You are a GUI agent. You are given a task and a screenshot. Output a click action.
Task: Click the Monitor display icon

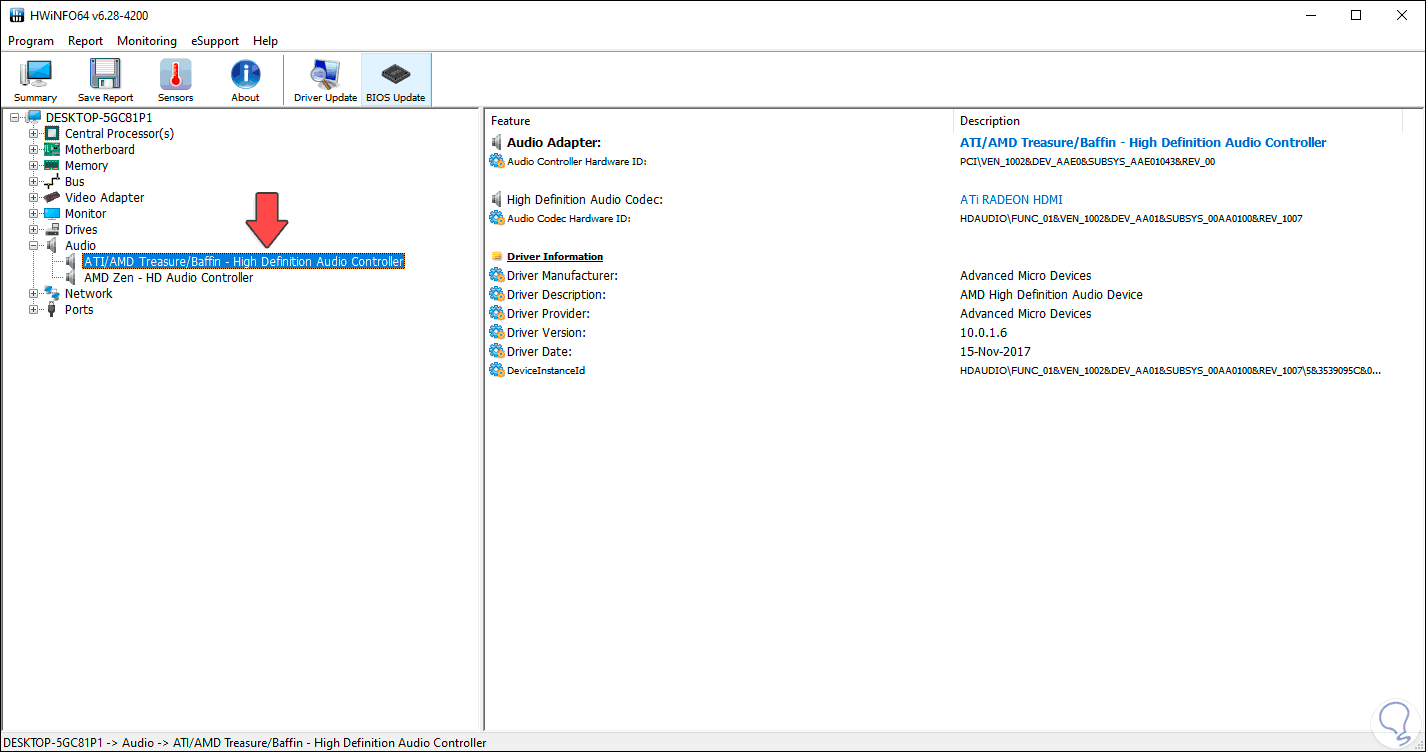(x=52, y=214)
